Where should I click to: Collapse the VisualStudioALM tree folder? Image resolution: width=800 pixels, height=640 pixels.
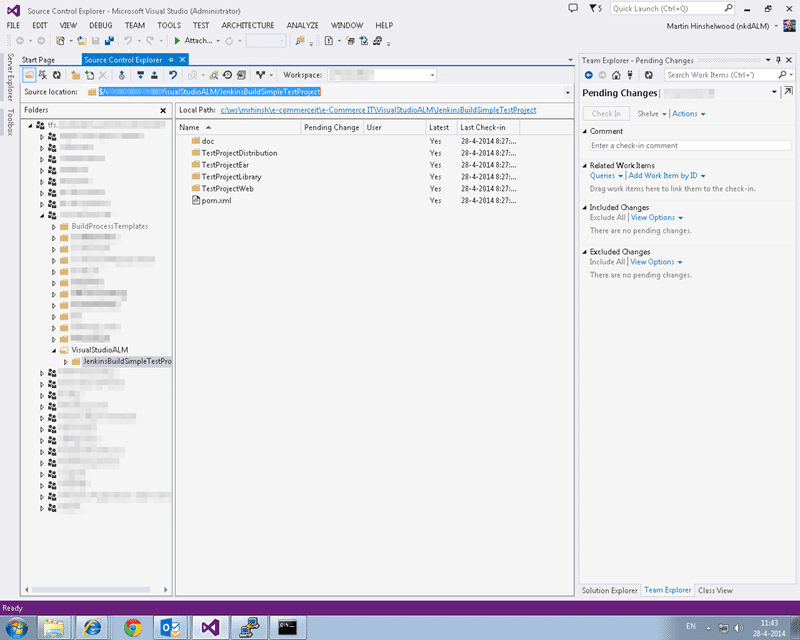[x=54, y=350]
